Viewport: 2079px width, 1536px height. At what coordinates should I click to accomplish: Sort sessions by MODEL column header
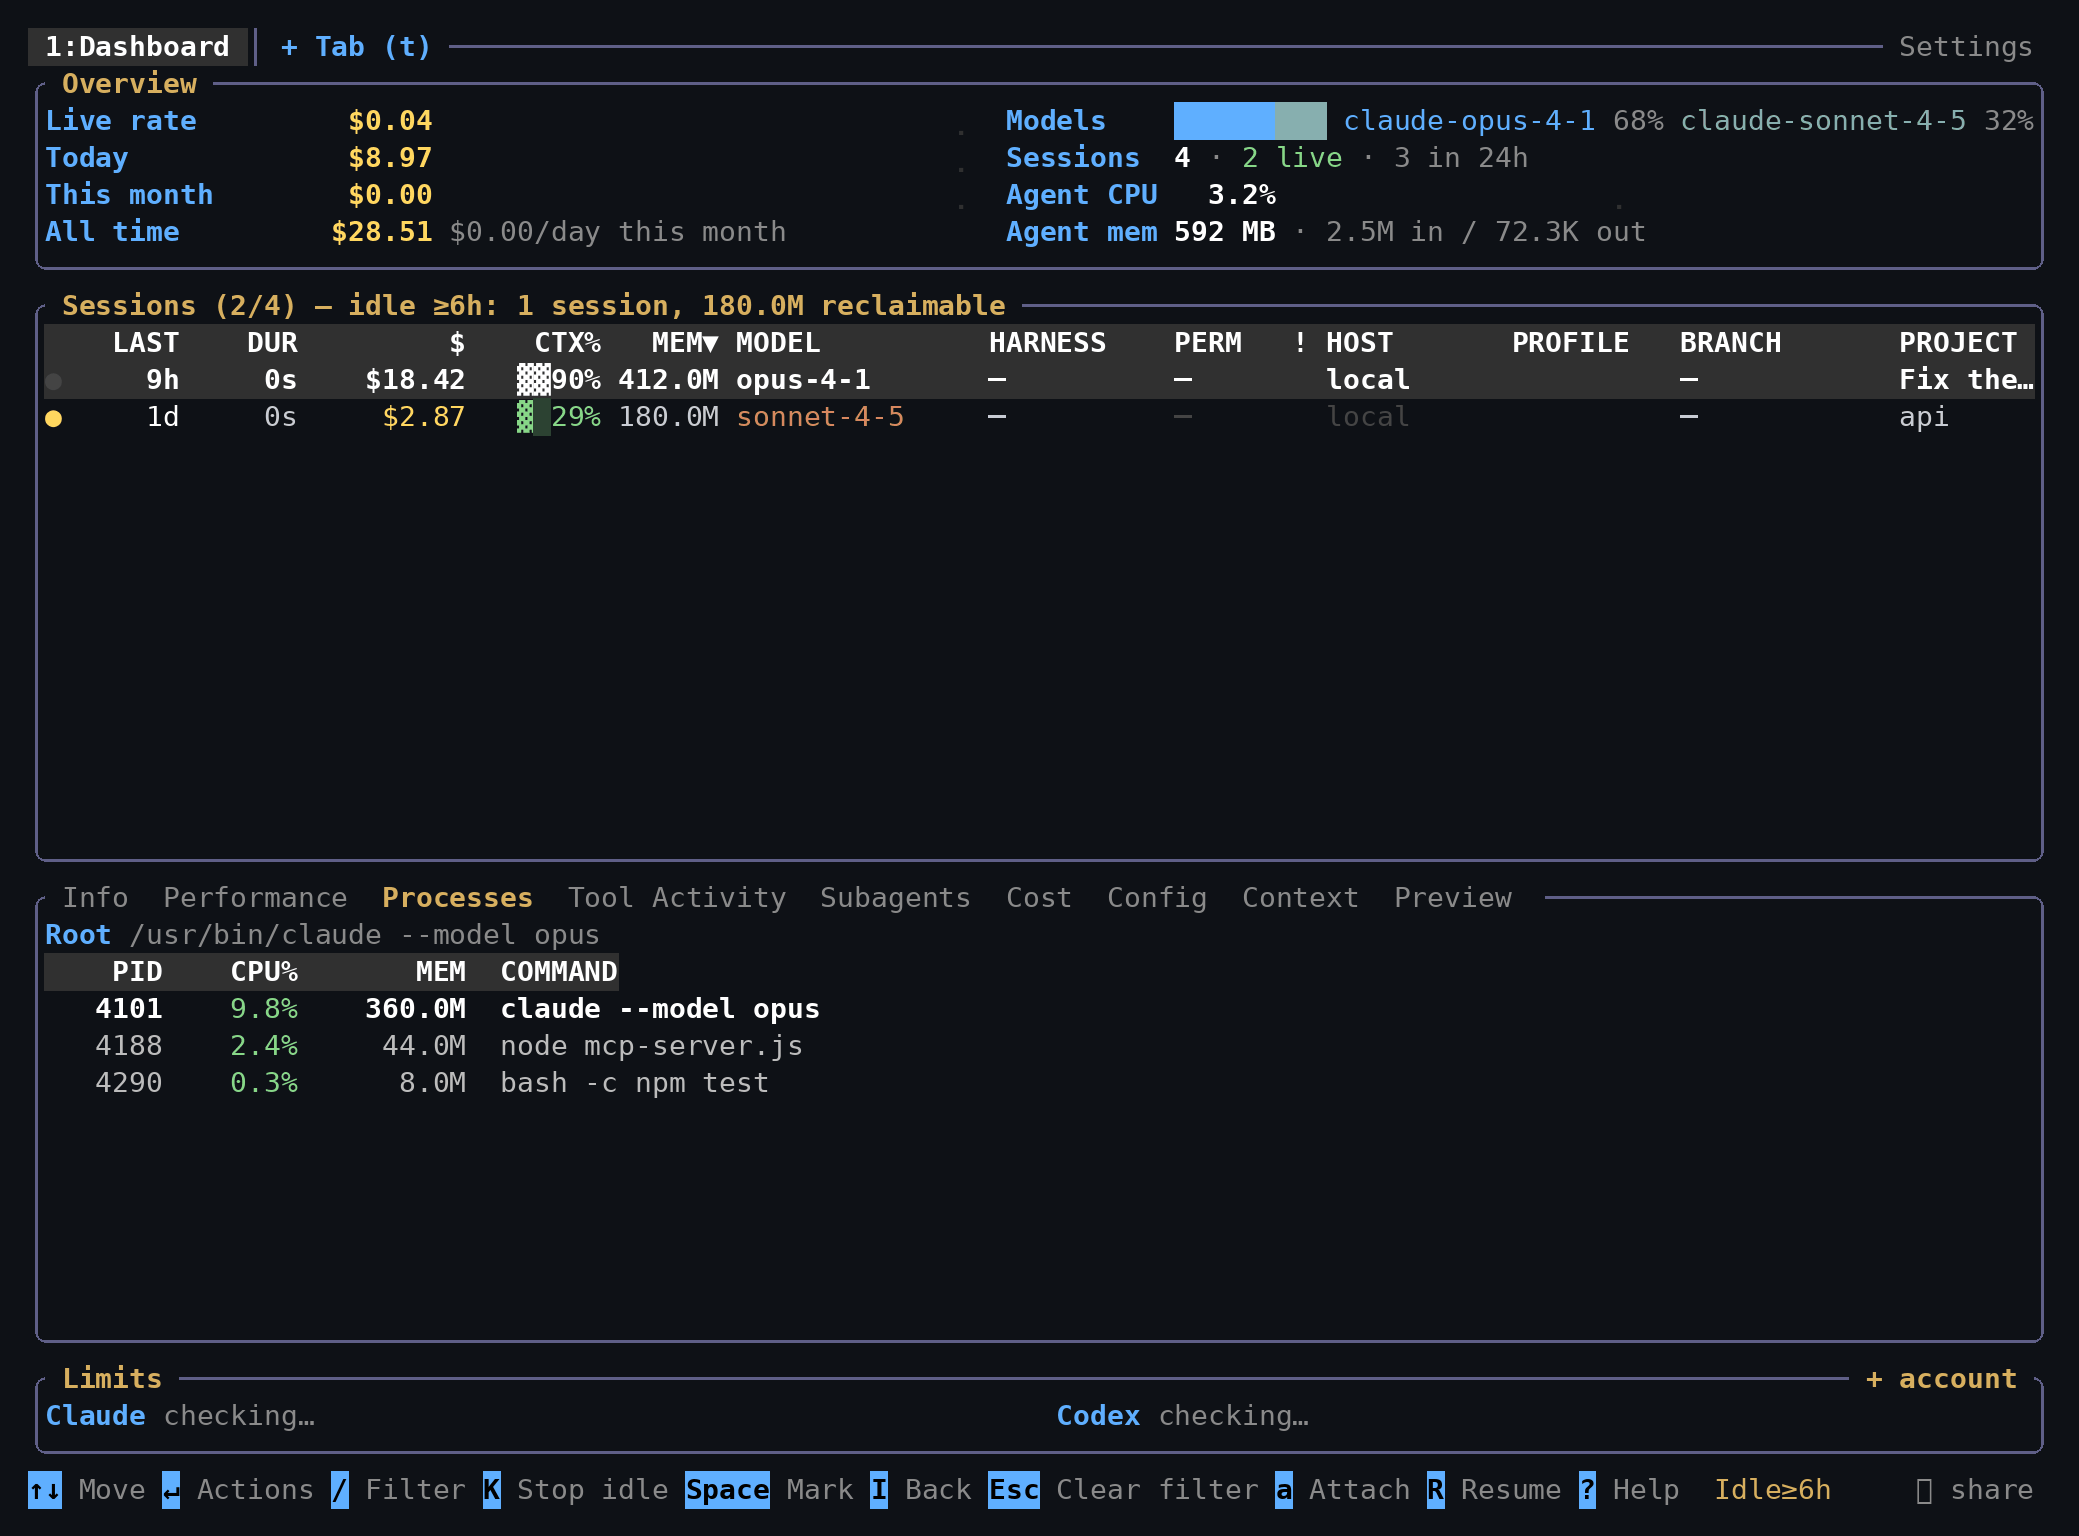click(778, 343)
